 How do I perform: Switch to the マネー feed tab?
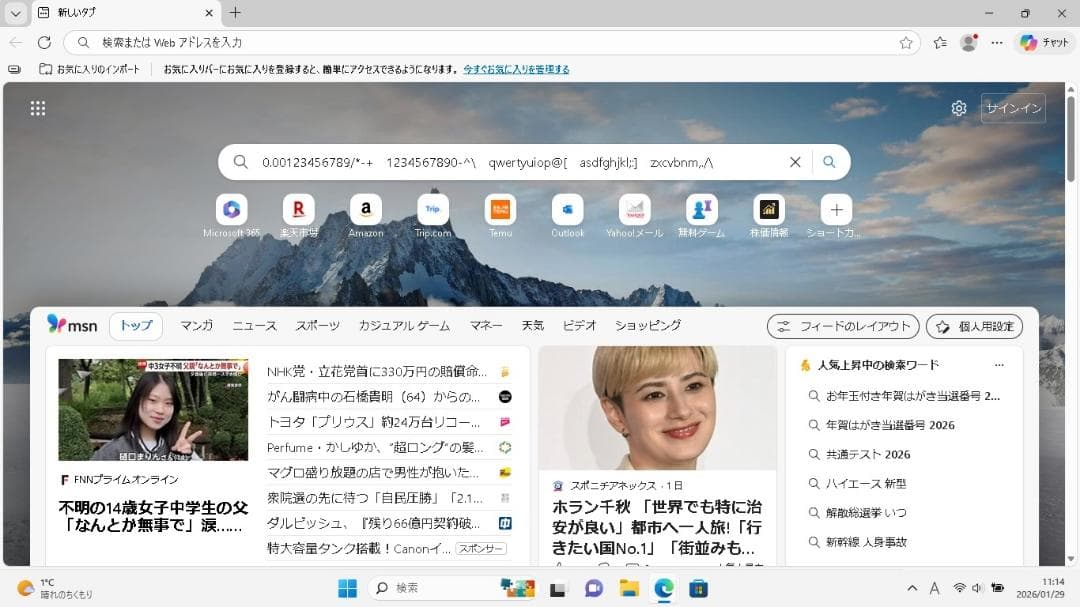point(486,325)
